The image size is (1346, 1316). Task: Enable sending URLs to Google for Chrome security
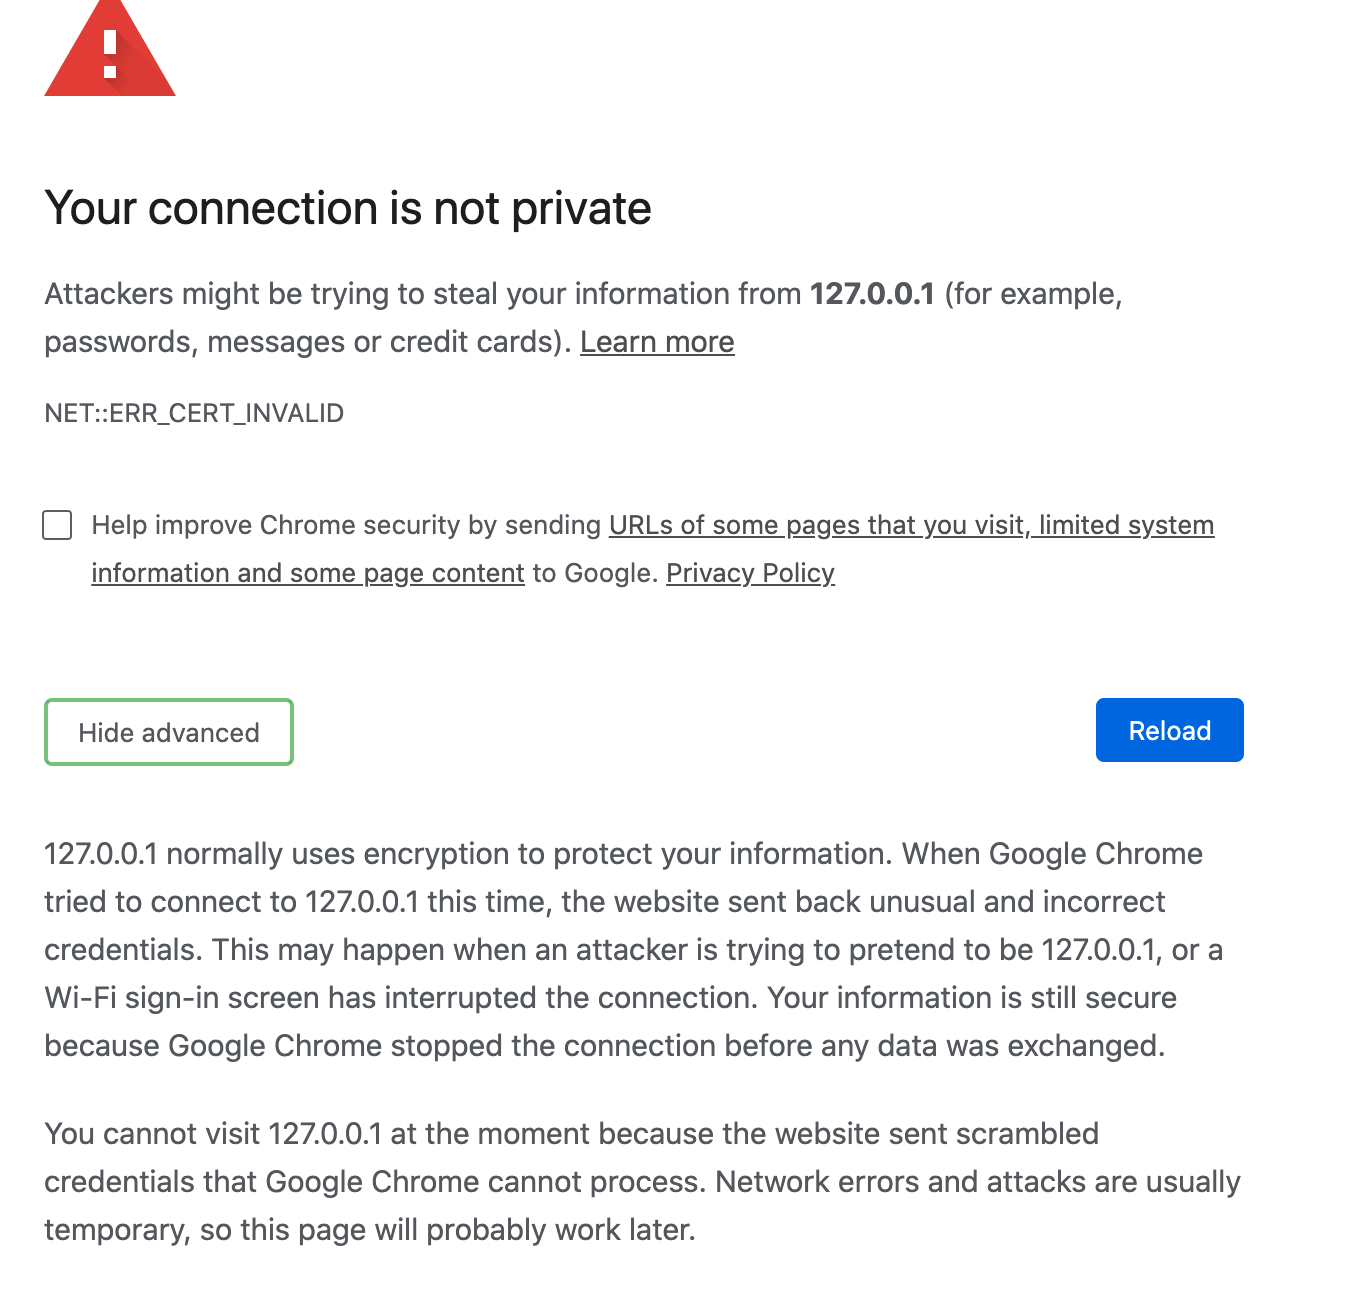coord(57,524)
